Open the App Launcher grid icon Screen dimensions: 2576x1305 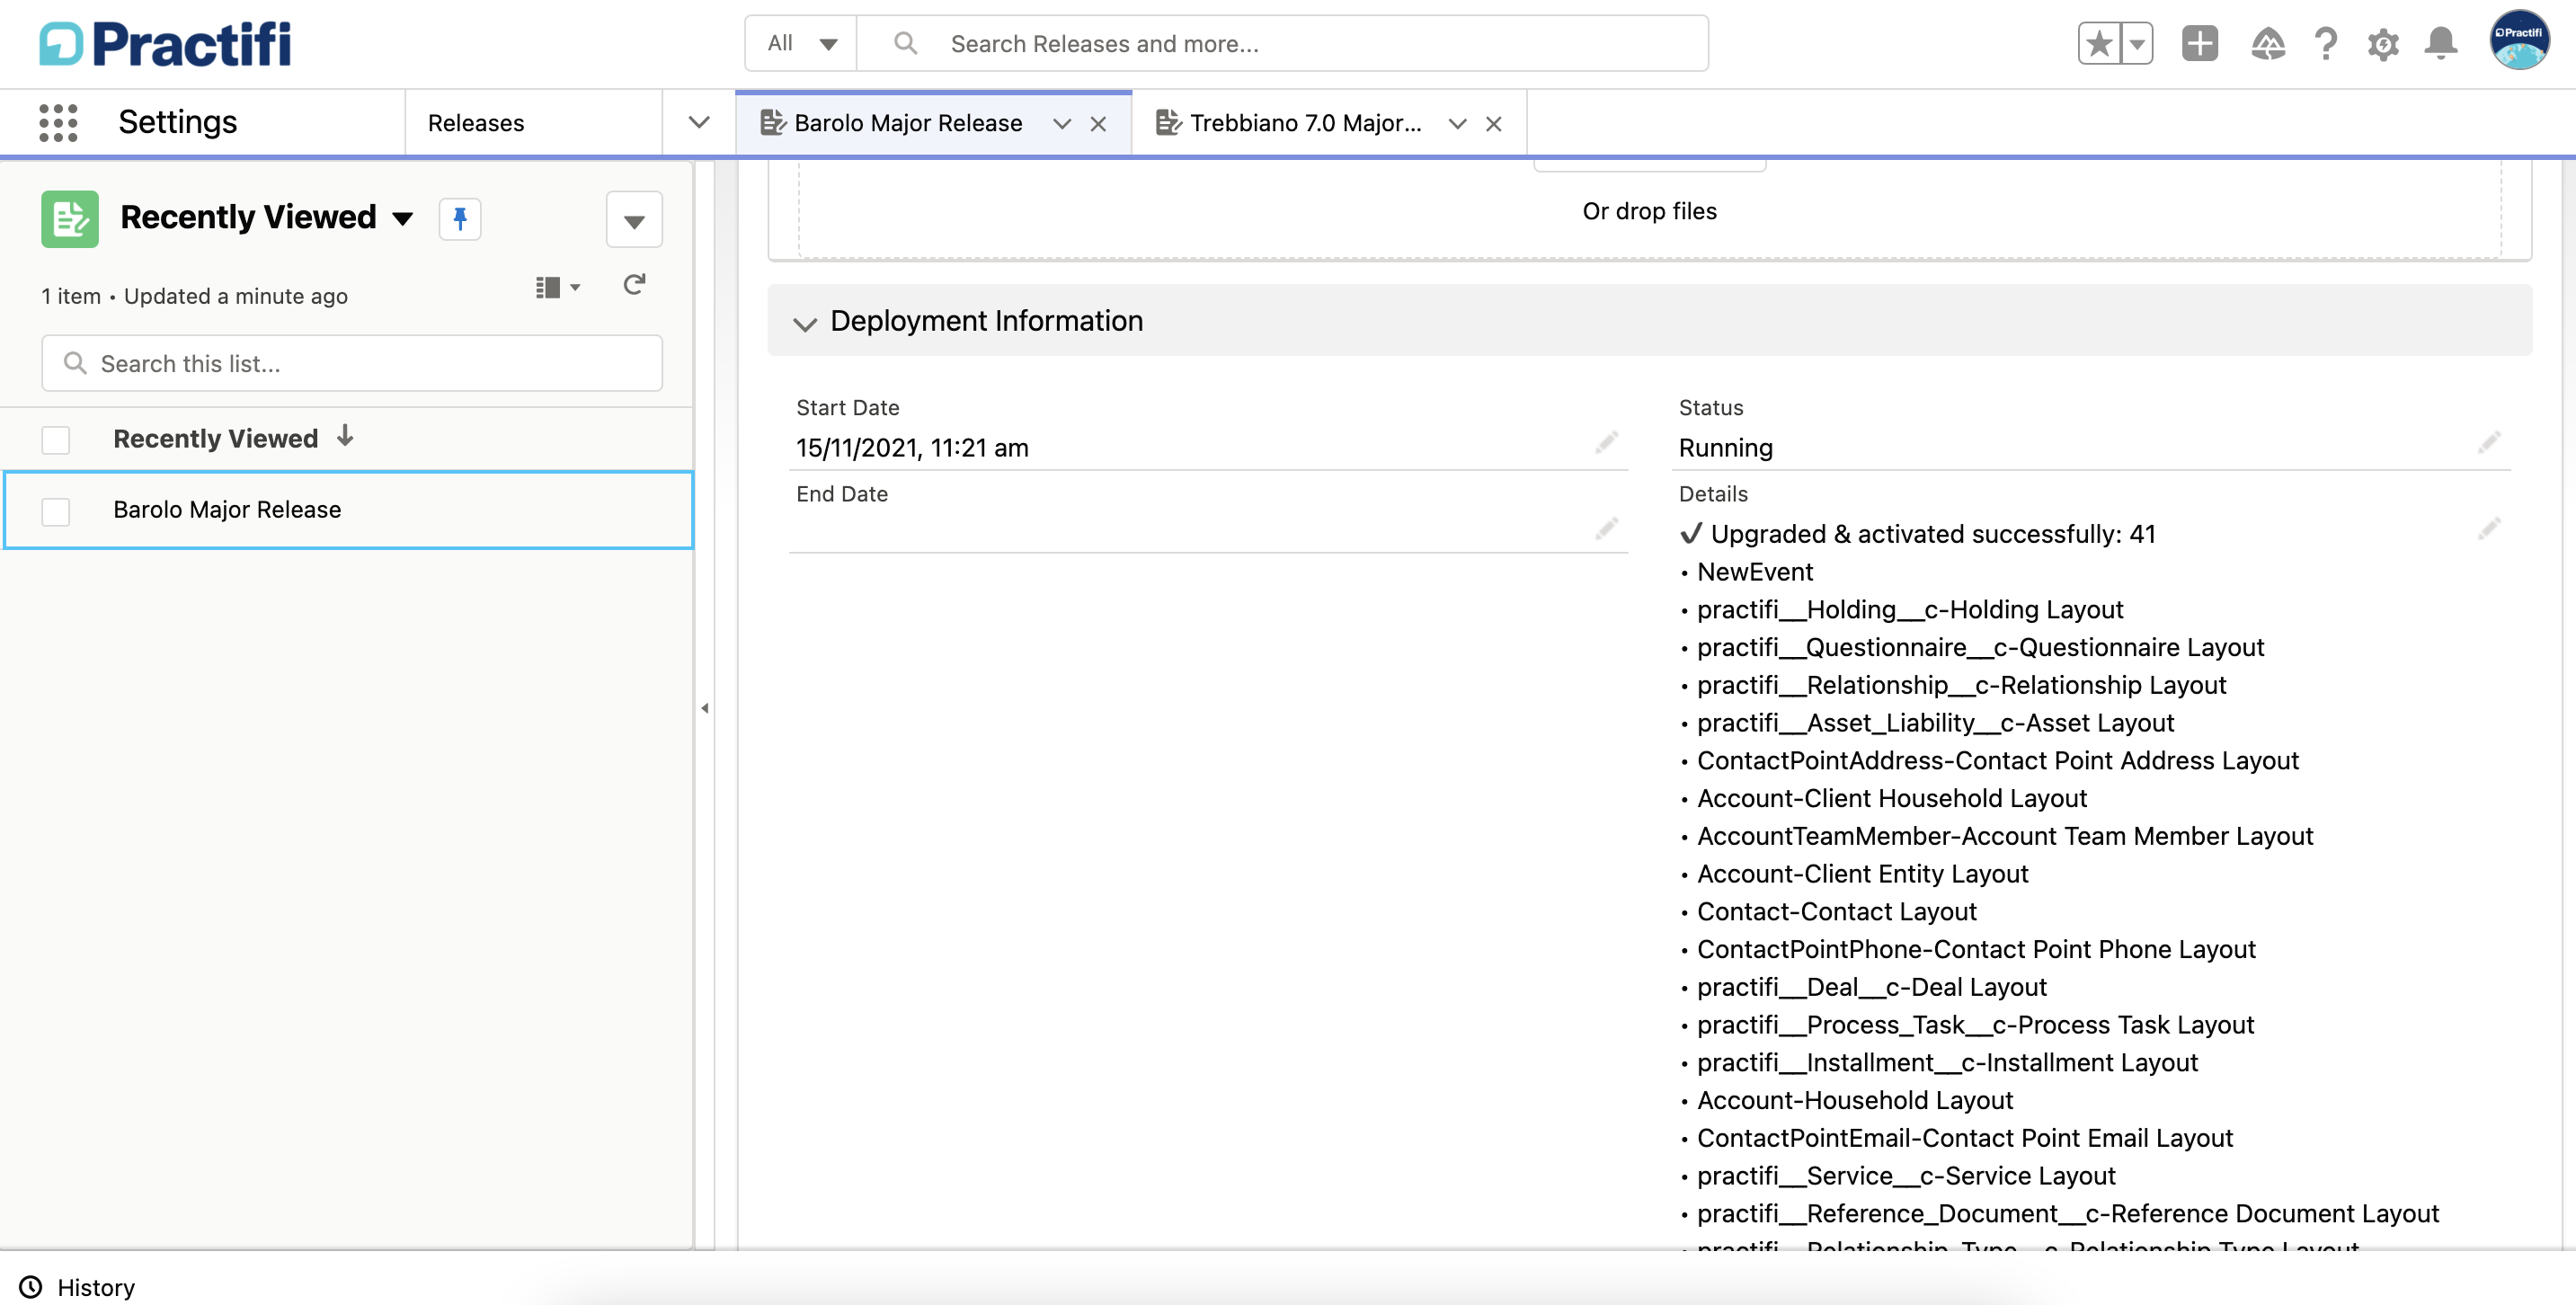click(58, 122)
